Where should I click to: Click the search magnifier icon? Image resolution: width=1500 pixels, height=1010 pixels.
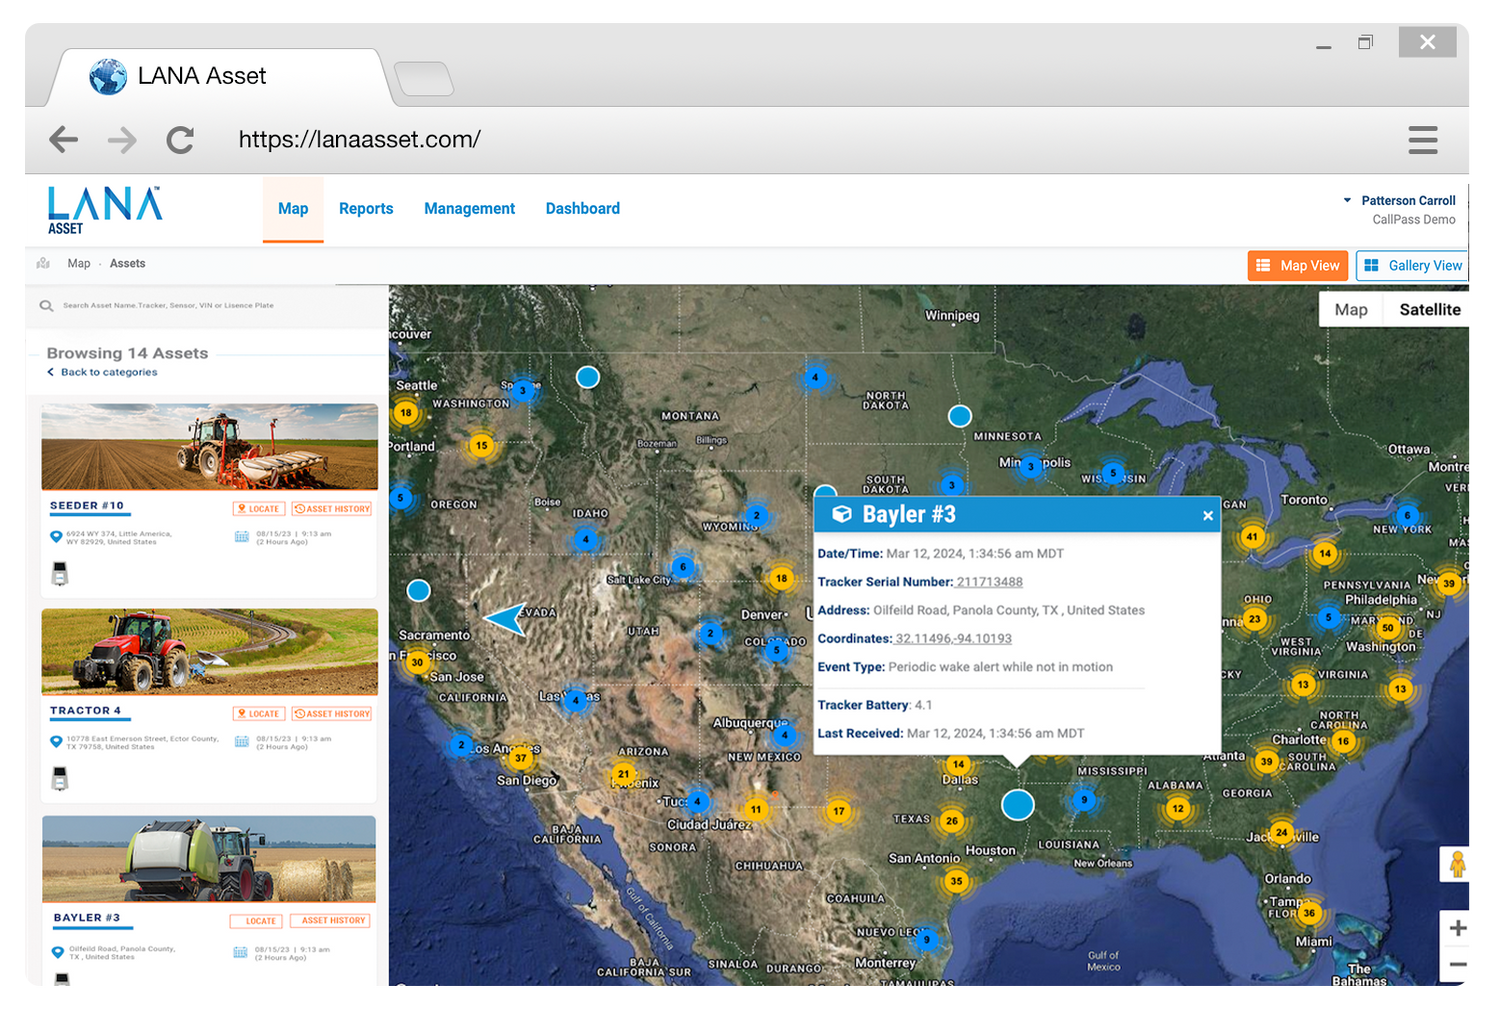46,306
